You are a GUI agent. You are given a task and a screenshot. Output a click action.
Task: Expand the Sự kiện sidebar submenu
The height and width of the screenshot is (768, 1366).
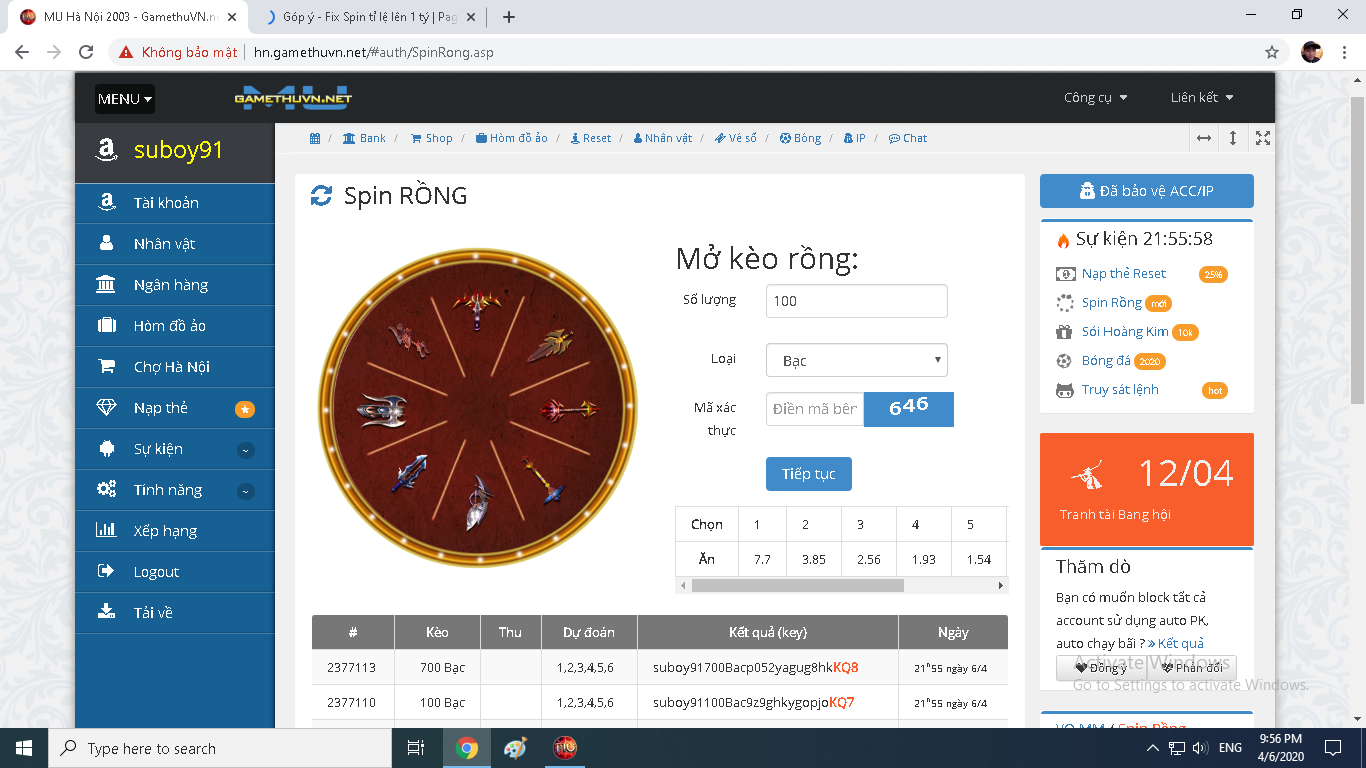(245, 450)
